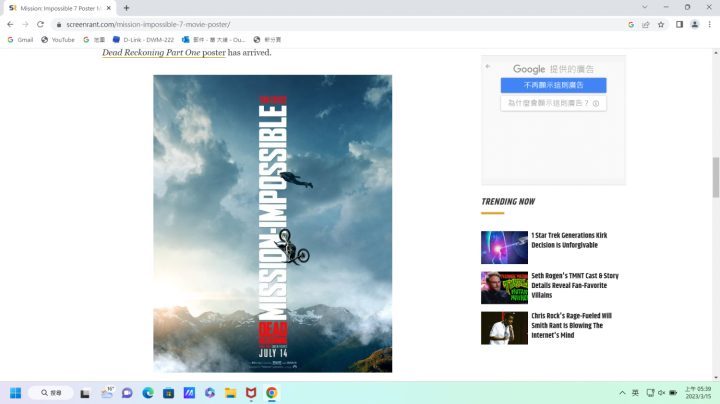Open the volume control in the system tray
Viewport: 720px width, 404px height.
[662, 393]
